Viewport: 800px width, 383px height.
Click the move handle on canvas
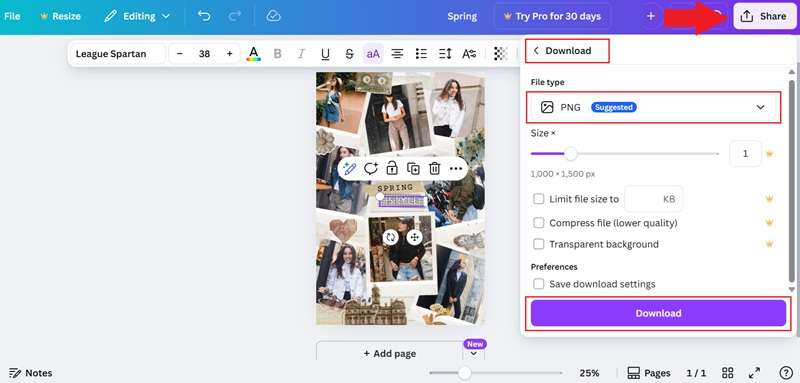(414, 237)
